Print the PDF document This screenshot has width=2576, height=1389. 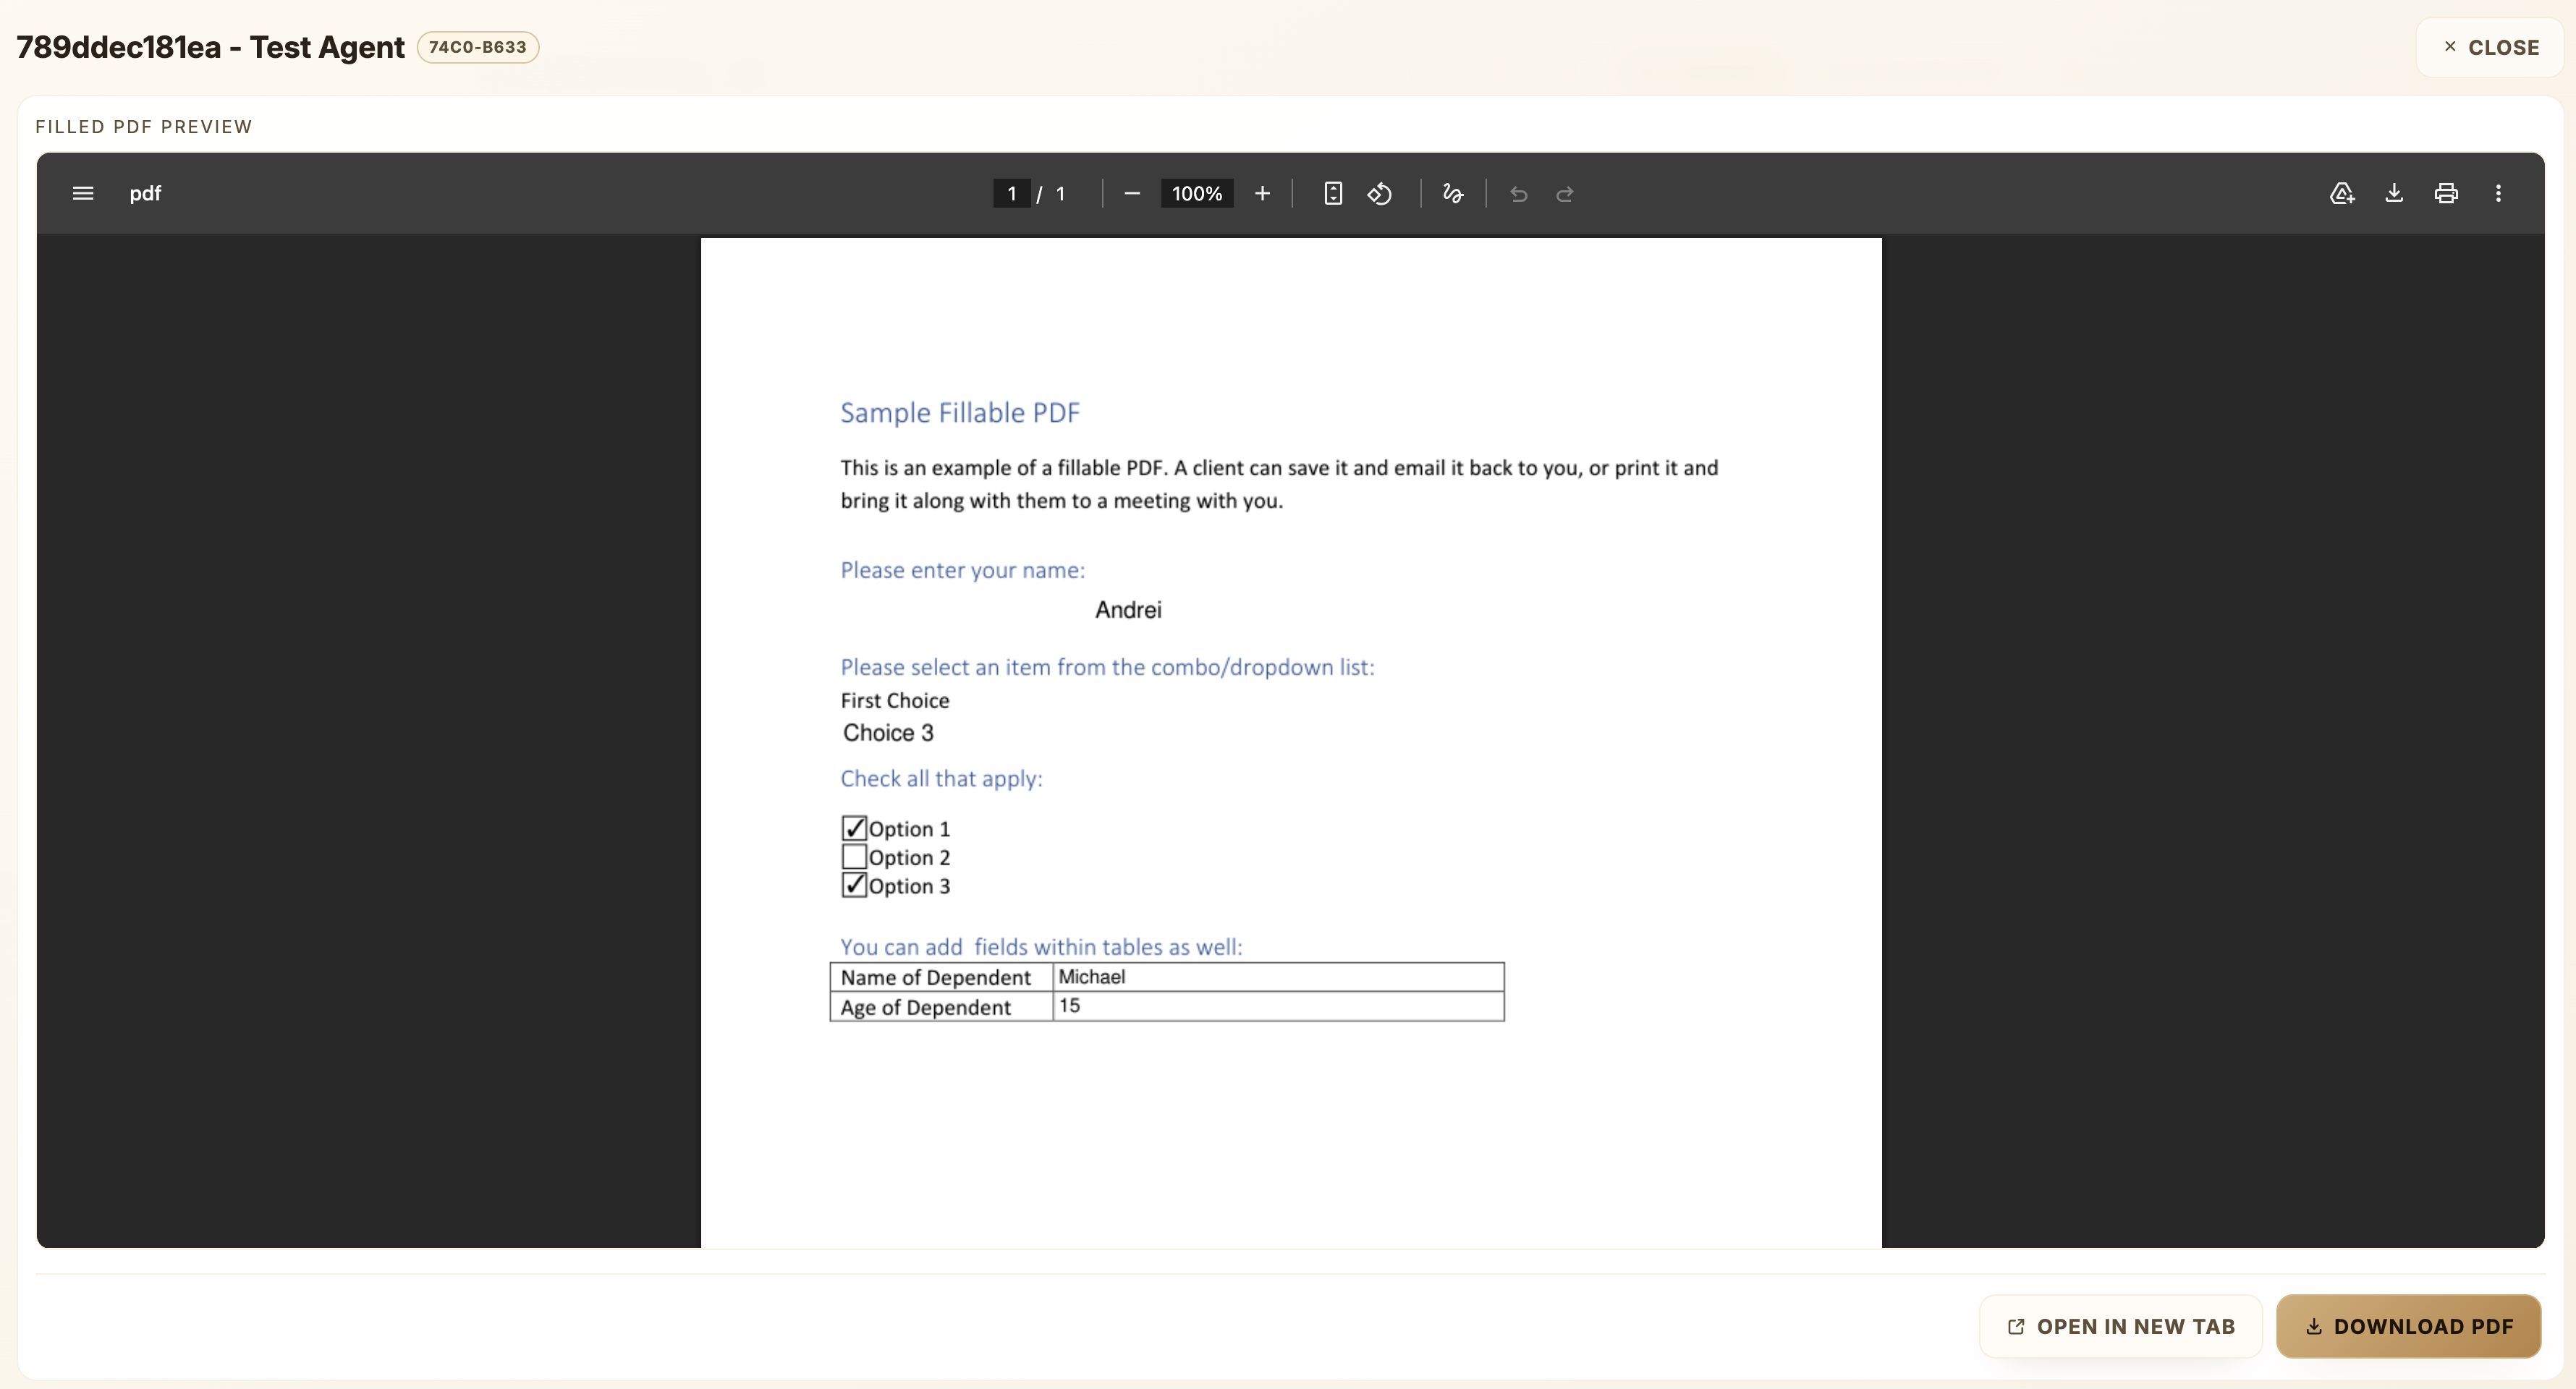2446,193
